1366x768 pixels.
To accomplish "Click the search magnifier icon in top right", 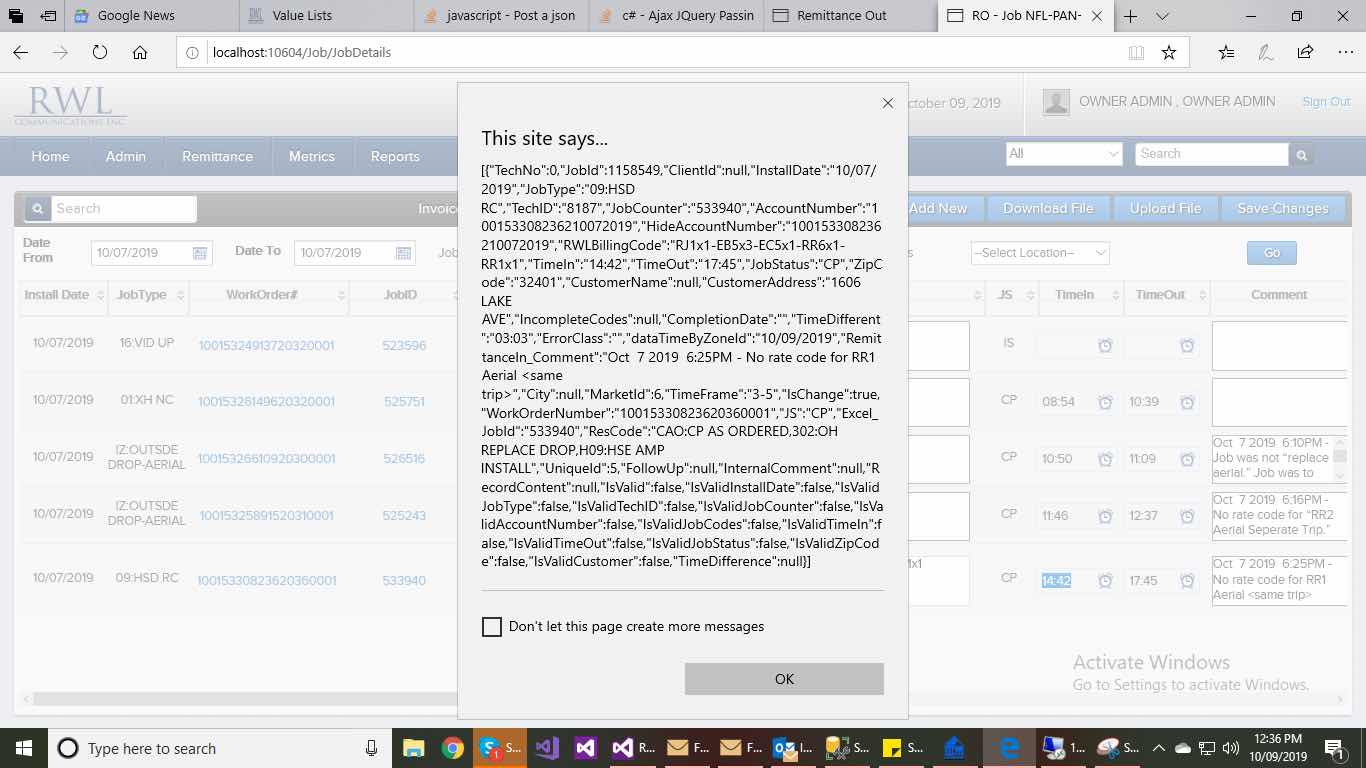I will pos(1301,155).
